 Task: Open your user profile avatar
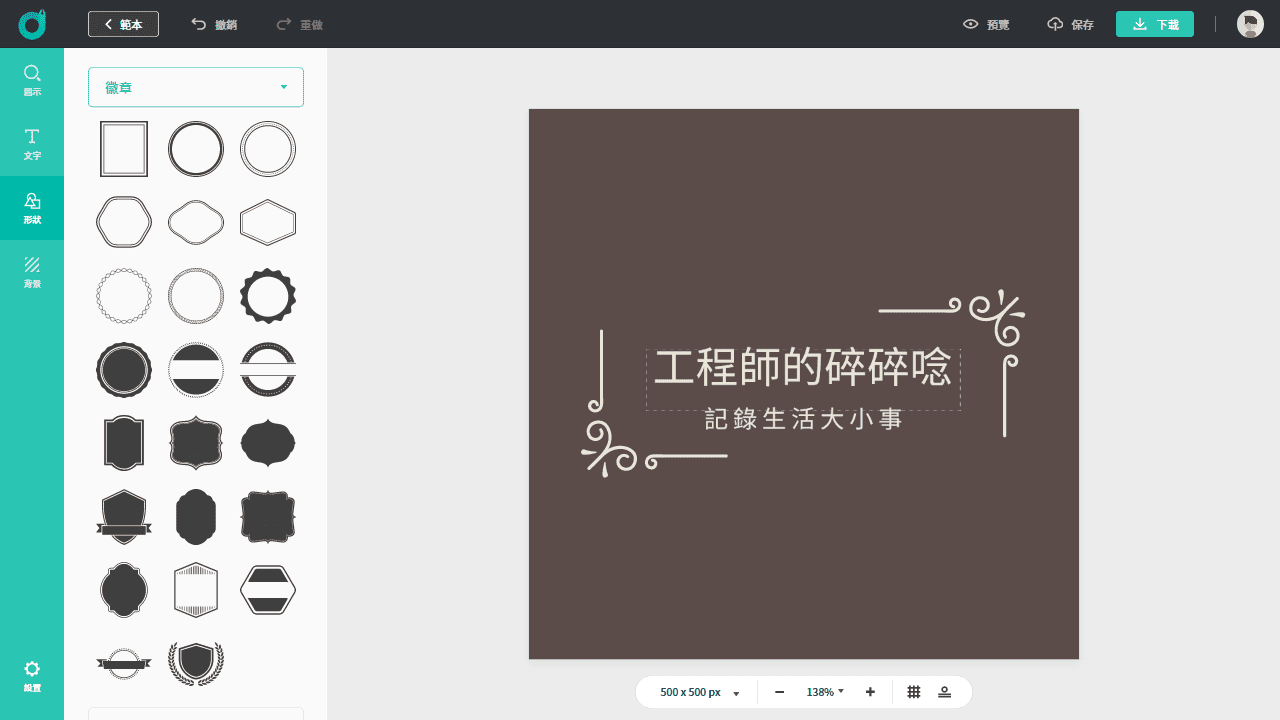click(1250, 24)
